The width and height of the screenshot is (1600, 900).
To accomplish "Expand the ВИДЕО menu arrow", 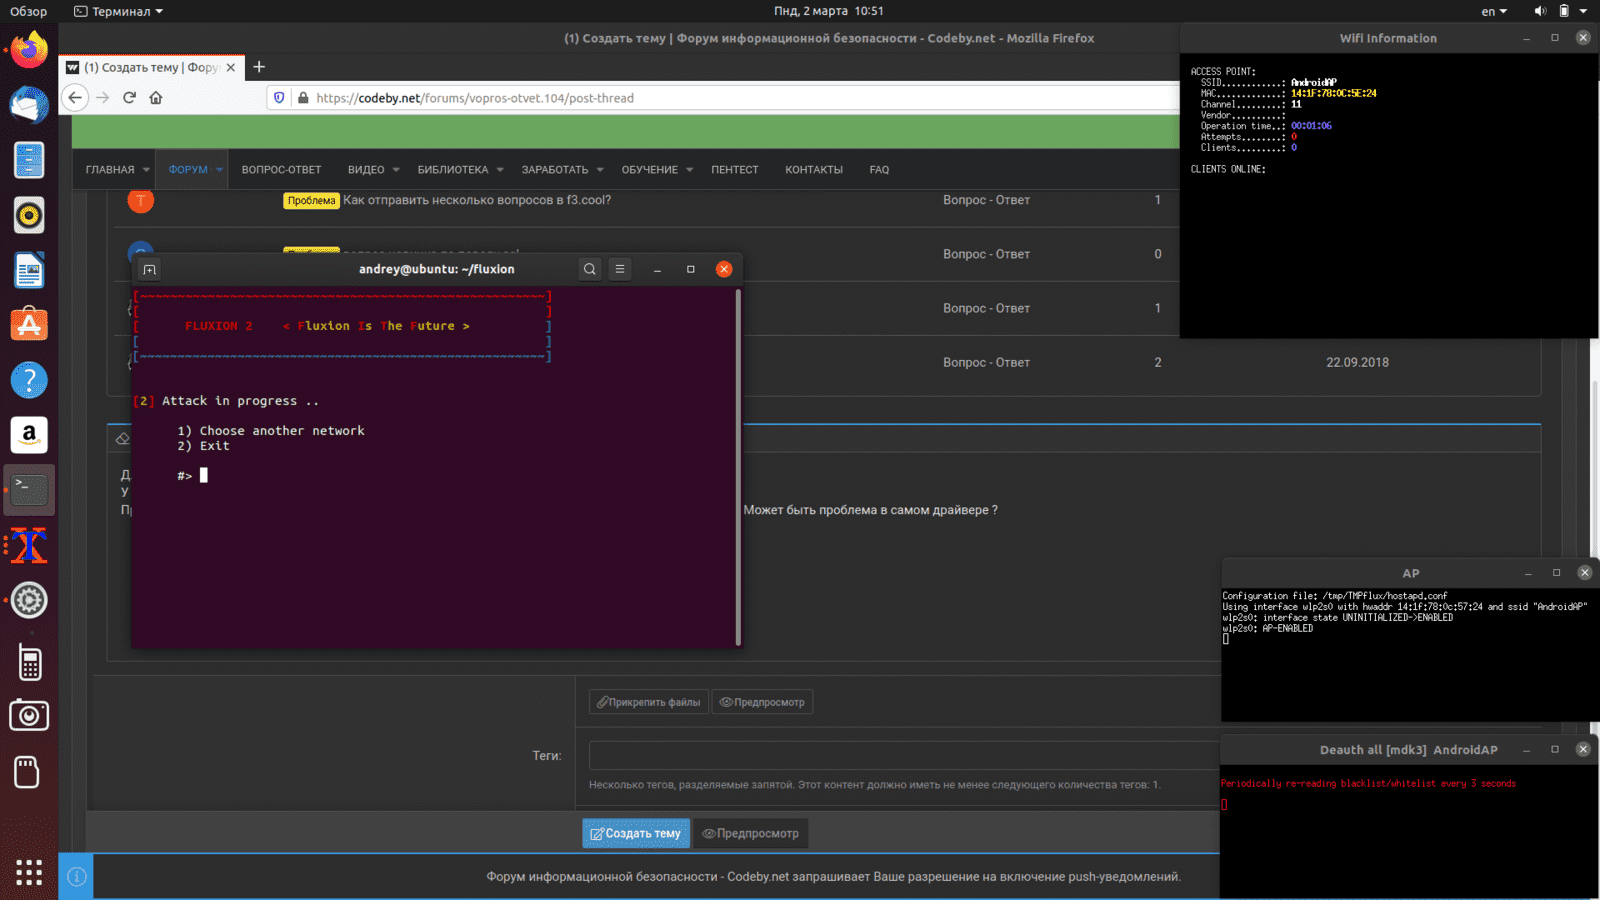I will coord(396,170).
